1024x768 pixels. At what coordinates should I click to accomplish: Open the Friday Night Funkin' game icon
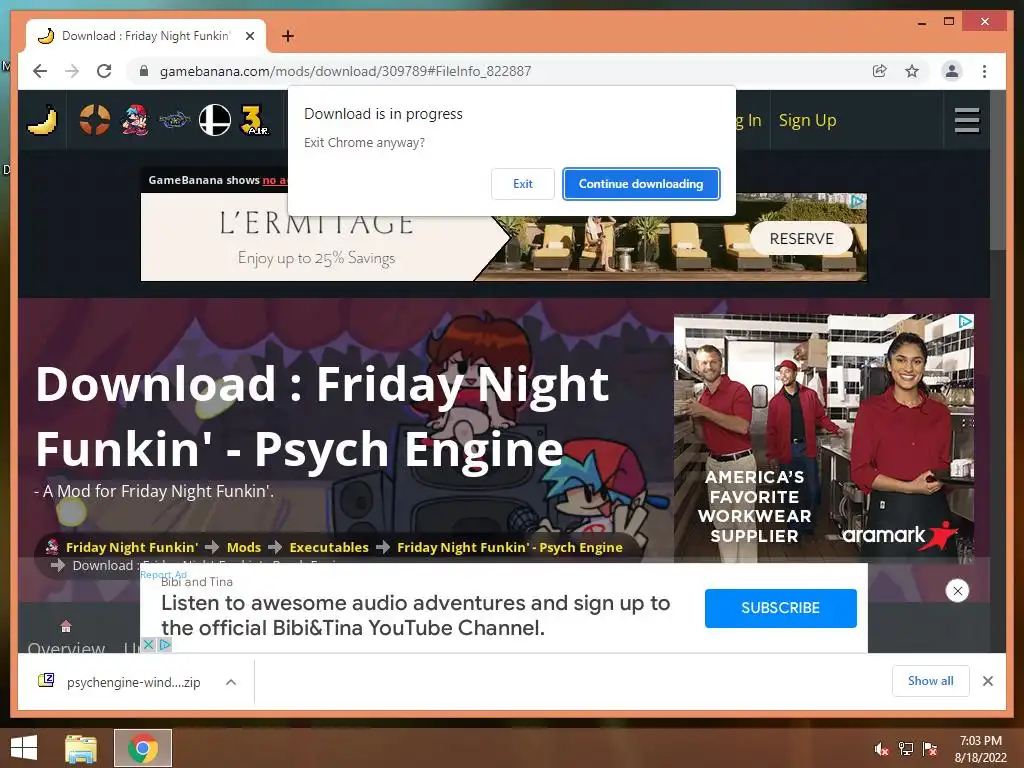[135, 120]
